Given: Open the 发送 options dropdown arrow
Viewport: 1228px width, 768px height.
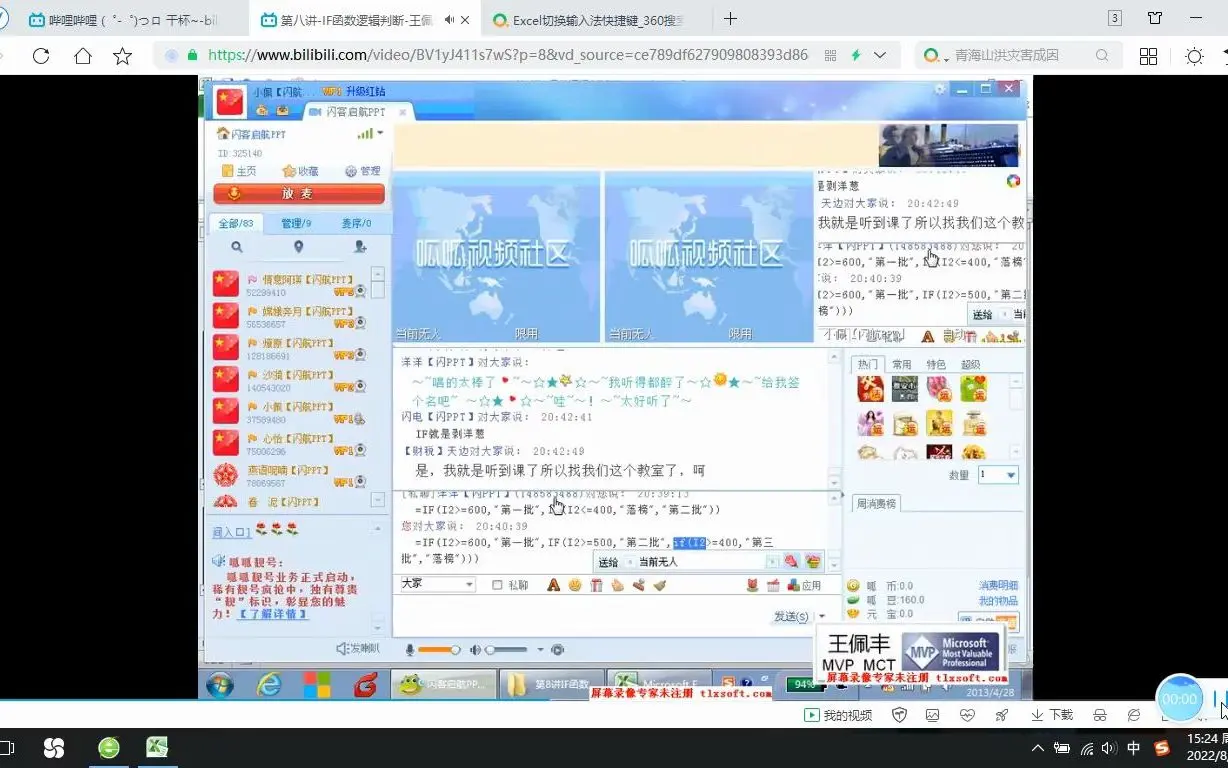Looking at the screenshot, I should pos(822,617).
